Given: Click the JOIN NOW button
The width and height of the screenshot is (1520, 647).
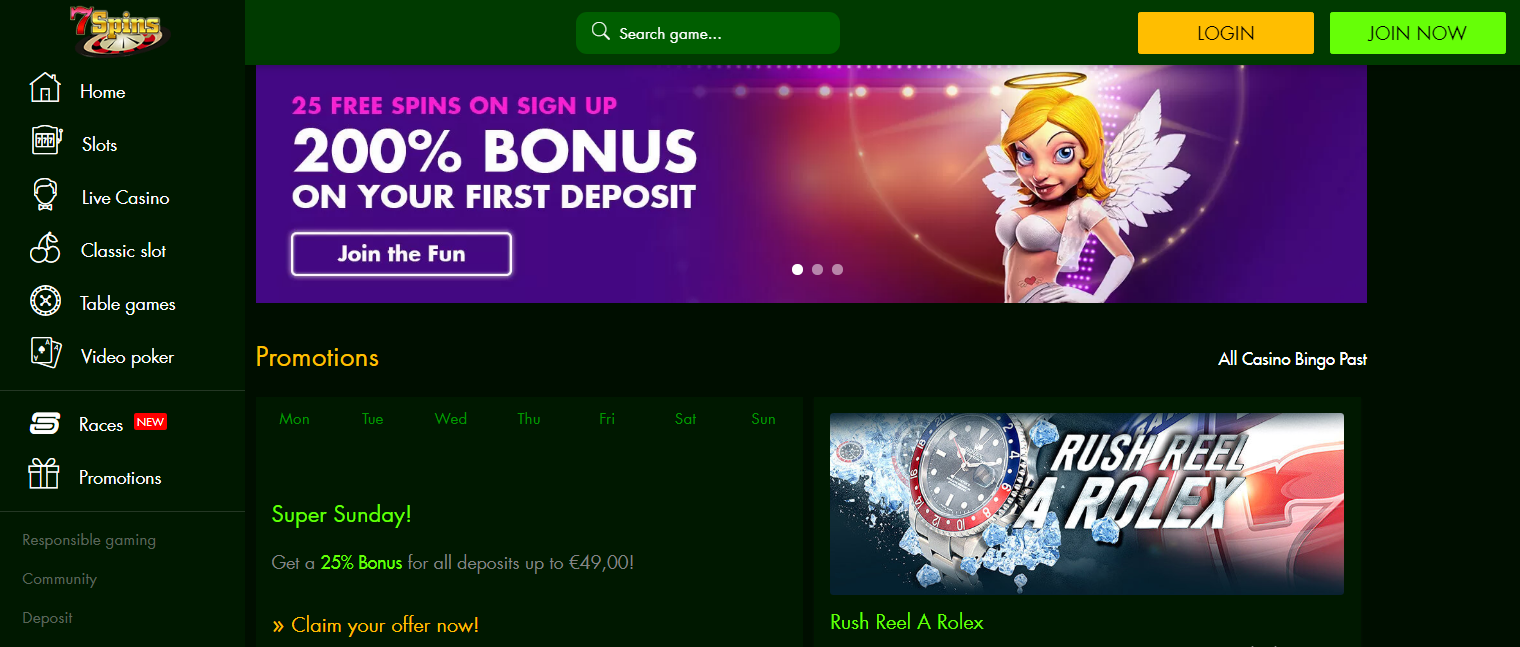Looking at the screenshot, I should click(1417, 33).
